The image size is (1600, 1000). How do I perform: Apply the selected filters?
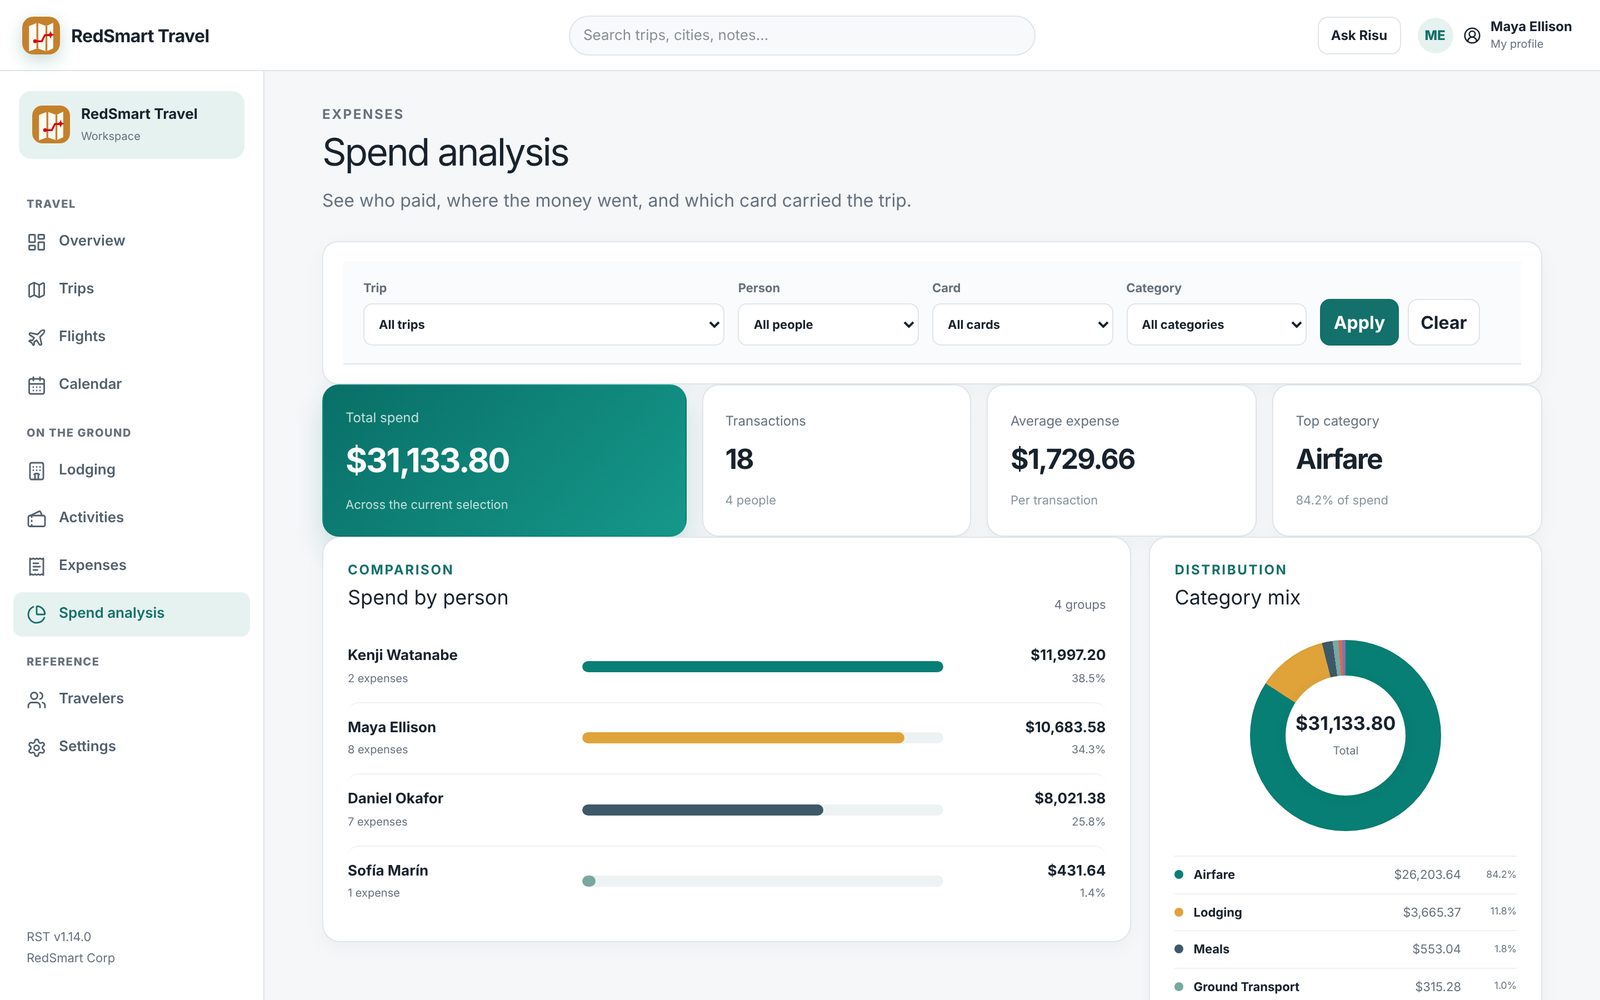(x=1359, y=322)
